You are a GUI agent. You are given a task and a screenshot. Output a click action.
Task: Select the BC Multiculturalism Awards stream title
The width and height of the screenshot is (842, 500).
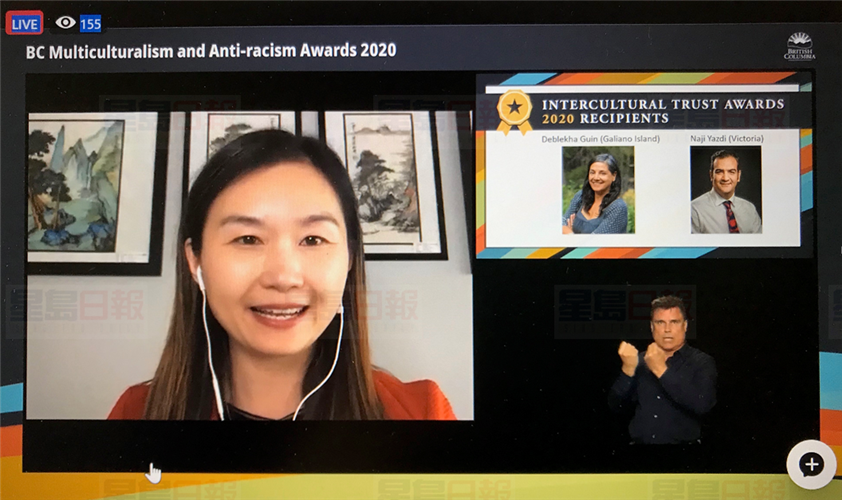pos(211,50)
